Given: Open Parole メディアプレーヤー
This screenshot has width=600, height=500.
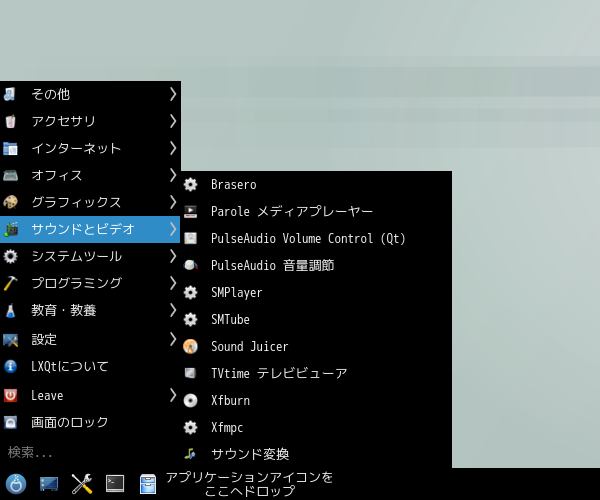Looking at the screenshot, I should point(316,212).
